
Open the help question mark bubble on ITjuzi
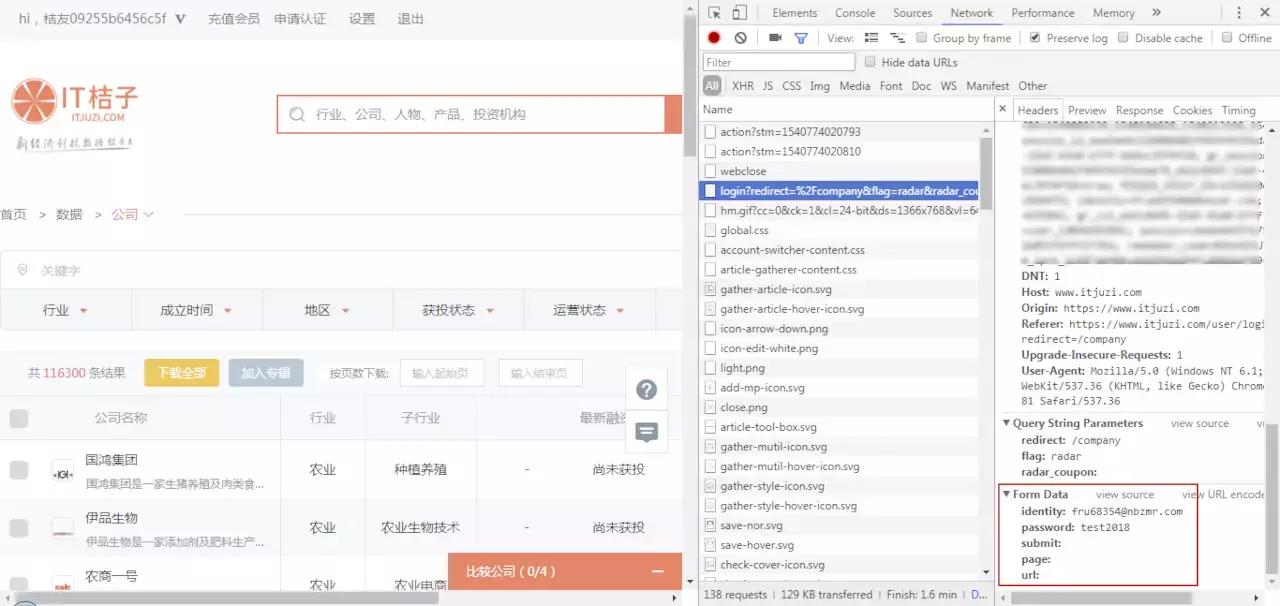click(646, 390)
